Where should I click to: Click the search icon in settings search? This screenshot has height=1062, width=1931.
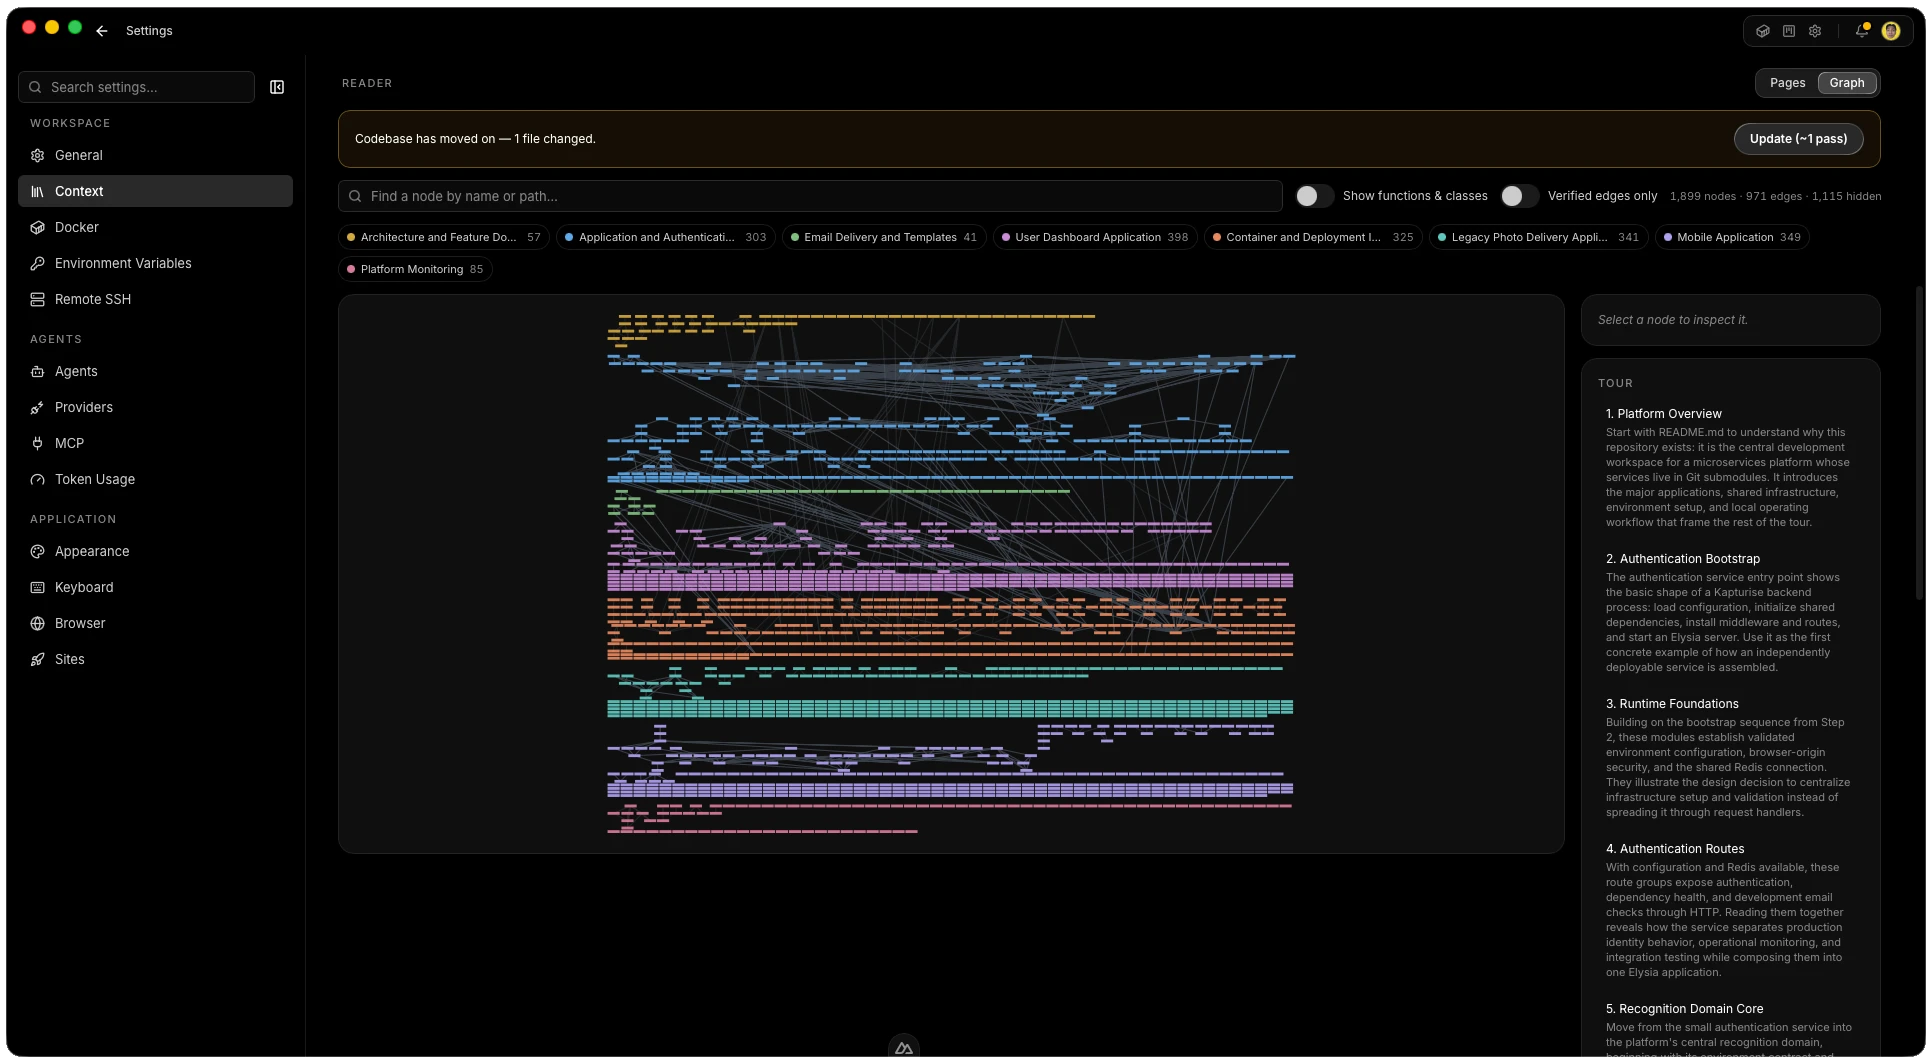pyautogui.click(x=35, y=87)
